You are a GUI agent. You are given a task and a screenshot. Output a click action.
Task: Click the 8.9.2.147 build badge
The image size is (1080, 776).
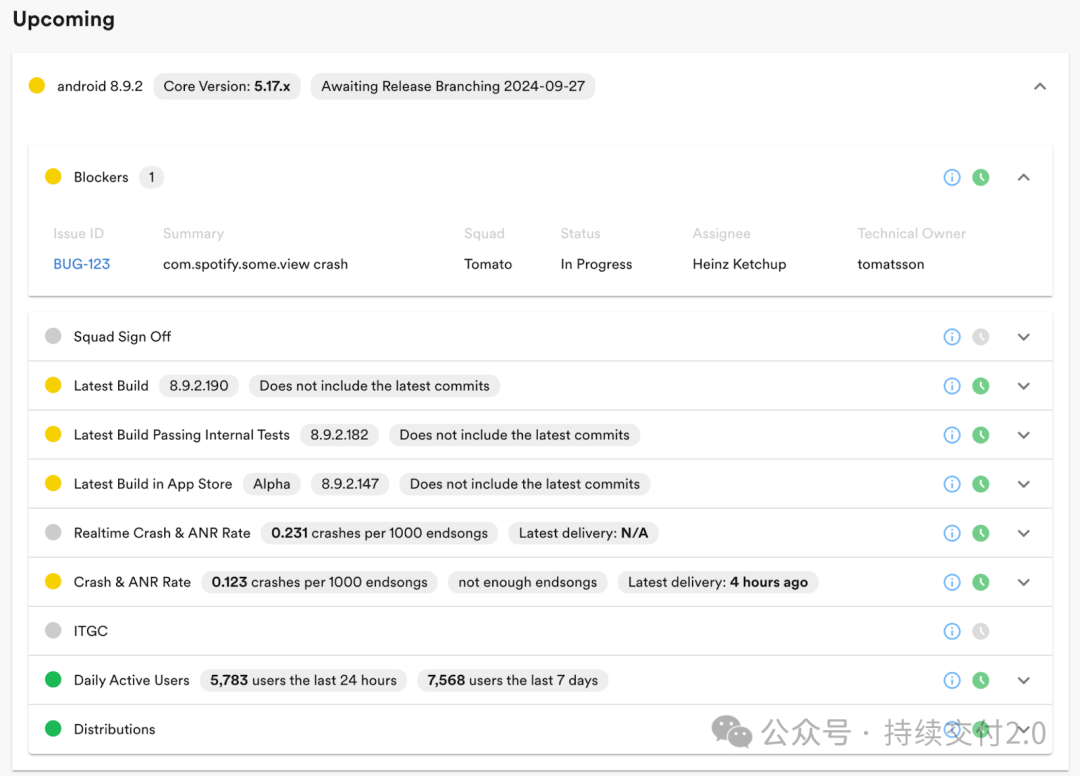coord(350,484)
